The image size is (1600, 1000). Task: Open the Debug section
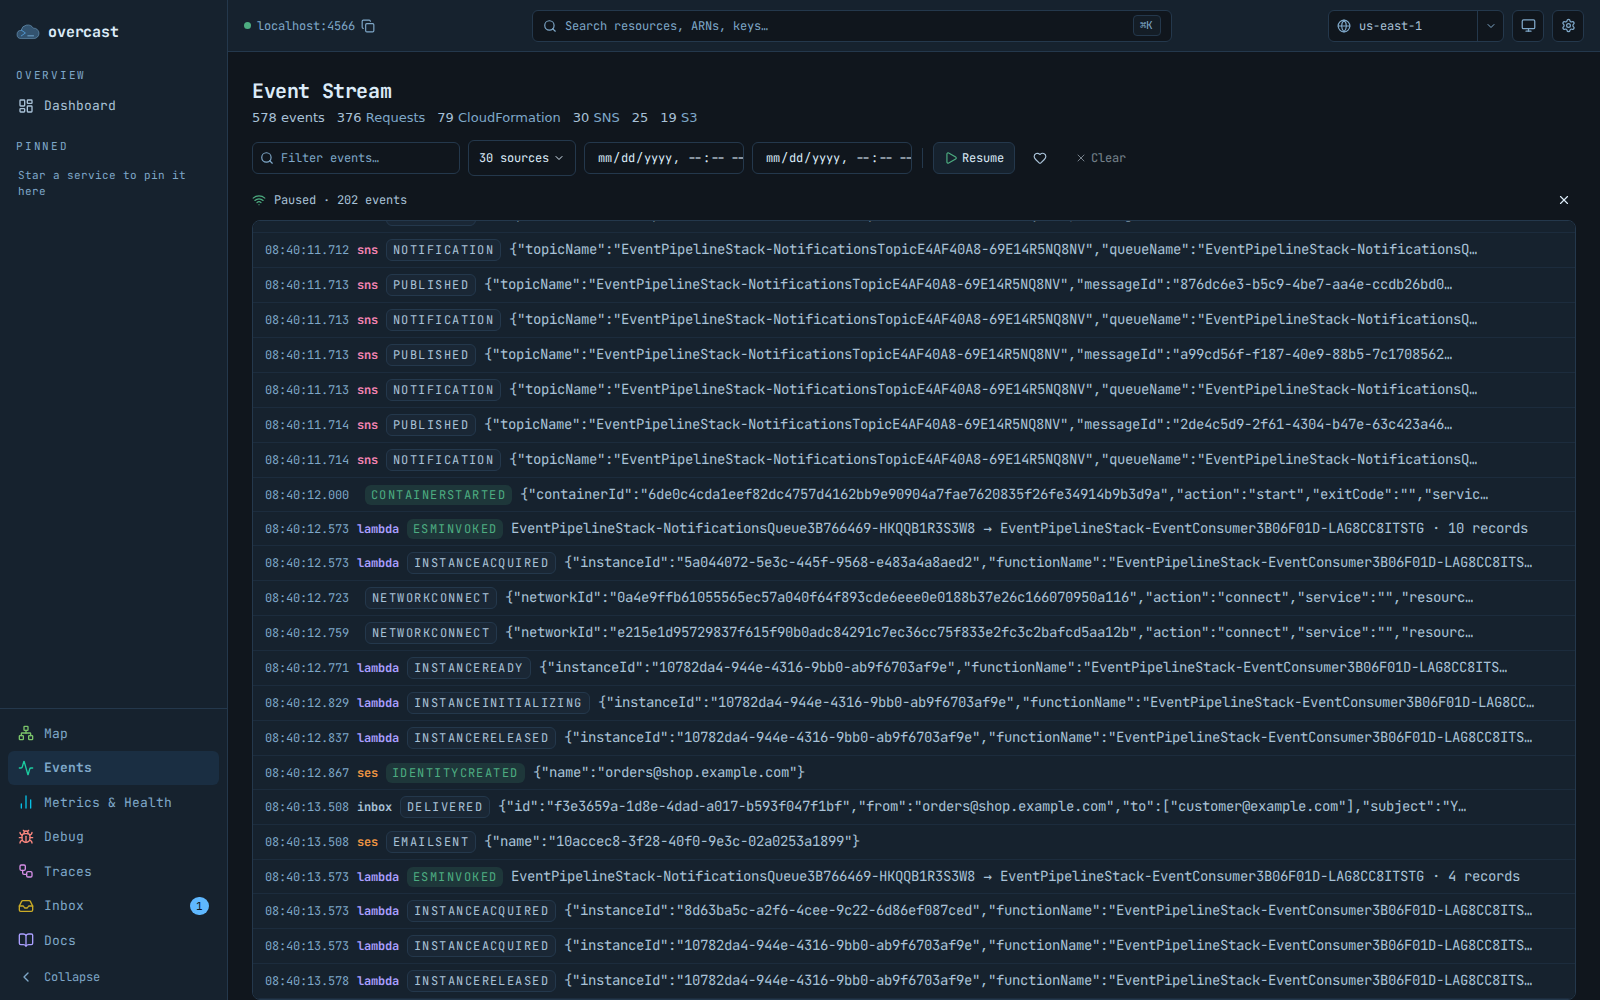113,837
